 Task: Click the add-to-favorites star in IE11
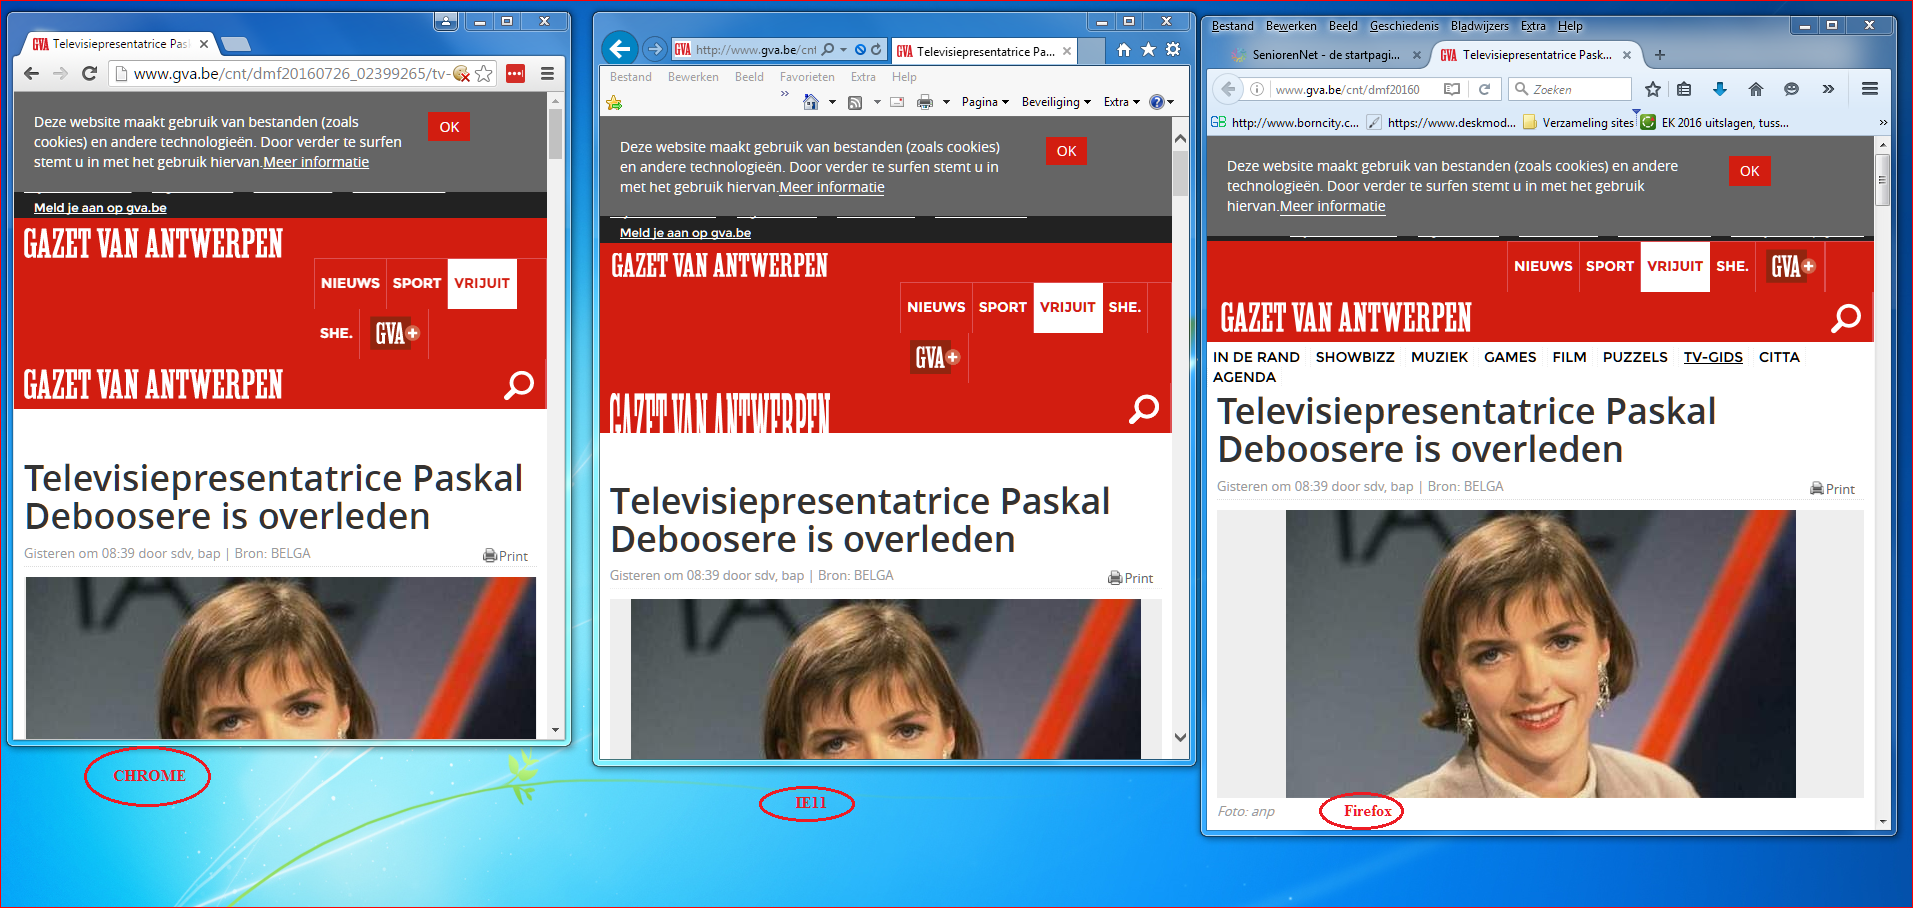point(1147,48)
